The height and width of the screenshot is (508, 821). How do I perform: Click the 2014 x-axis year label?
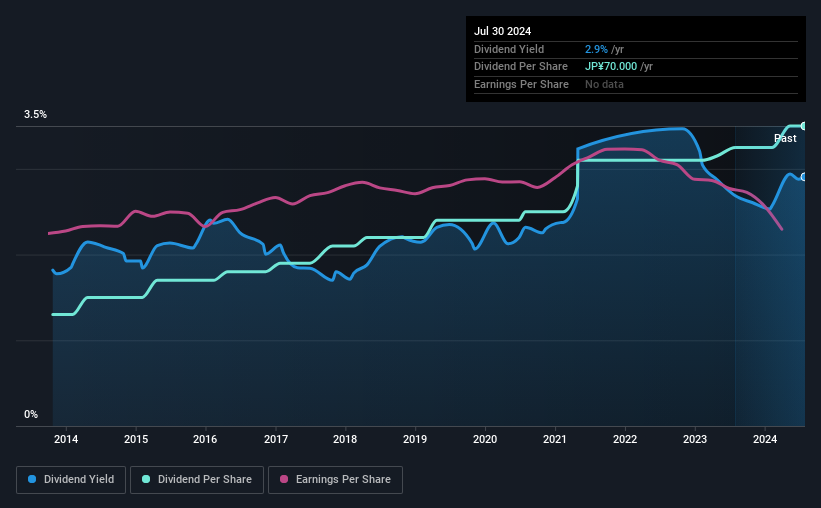[66, 439]
